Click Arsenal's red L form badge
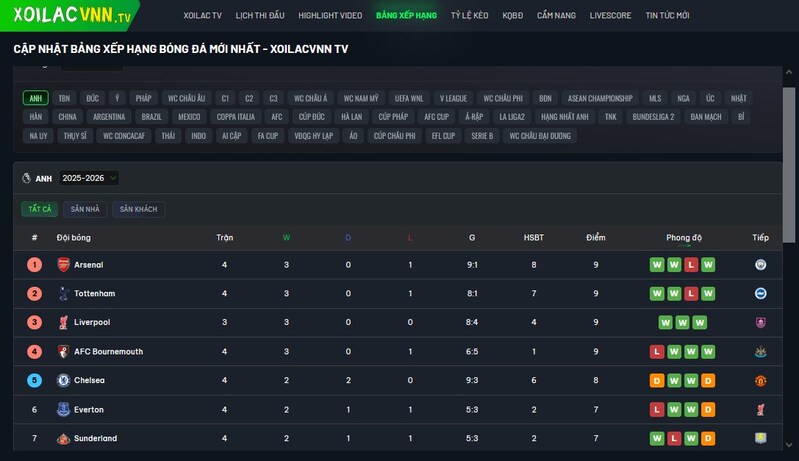Image resolution: width=799 pixels, height=461 pixels. [691, 265]
